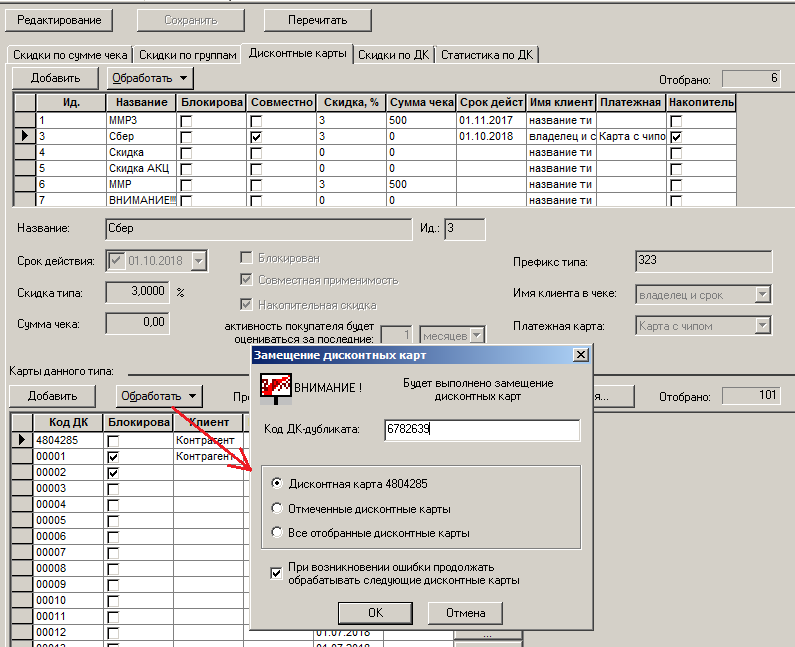795x647 pixels.
Task: Select the ВНИМАНИЕ!!! row in types table
Action: pyautogui.click(x=374, y=200)
